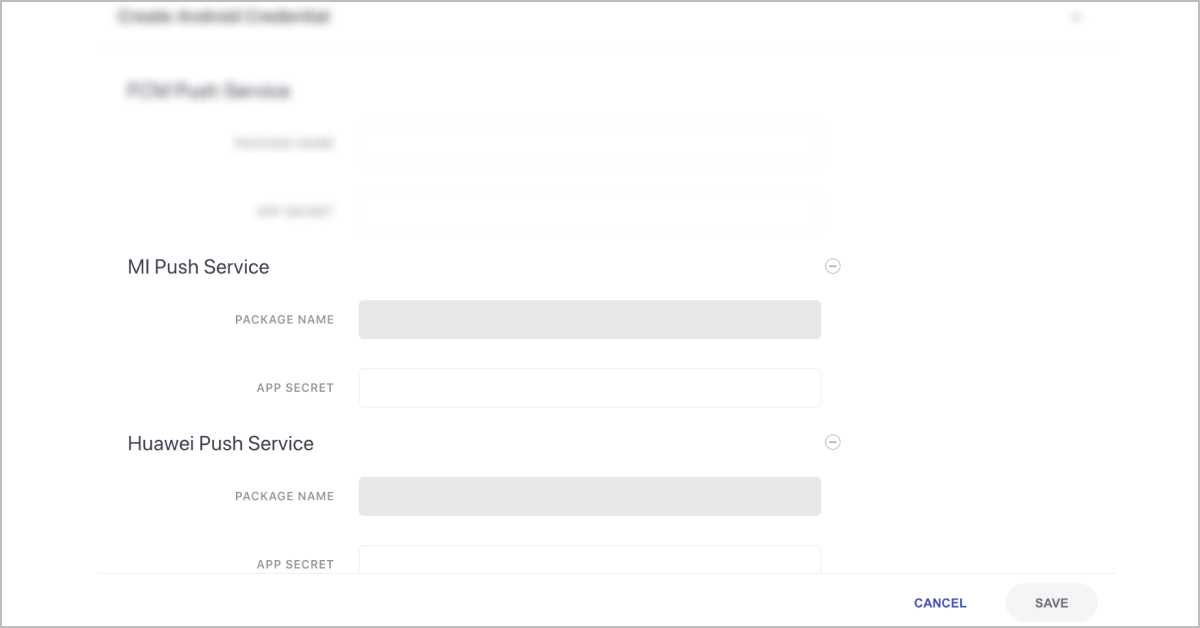The width and height of the screenshot is (1200, 628).
Task: Collapse the MI Push Service section
Action: click(x=832, y=266)
